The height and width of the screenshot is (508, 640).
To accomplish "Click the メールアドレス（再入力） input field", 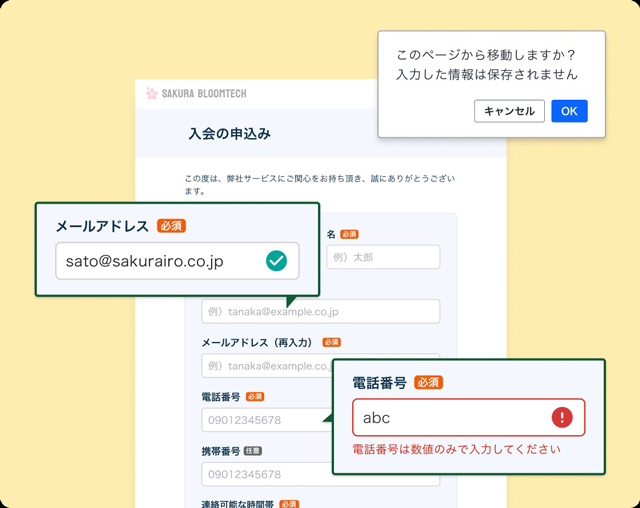I will point(267,366).
